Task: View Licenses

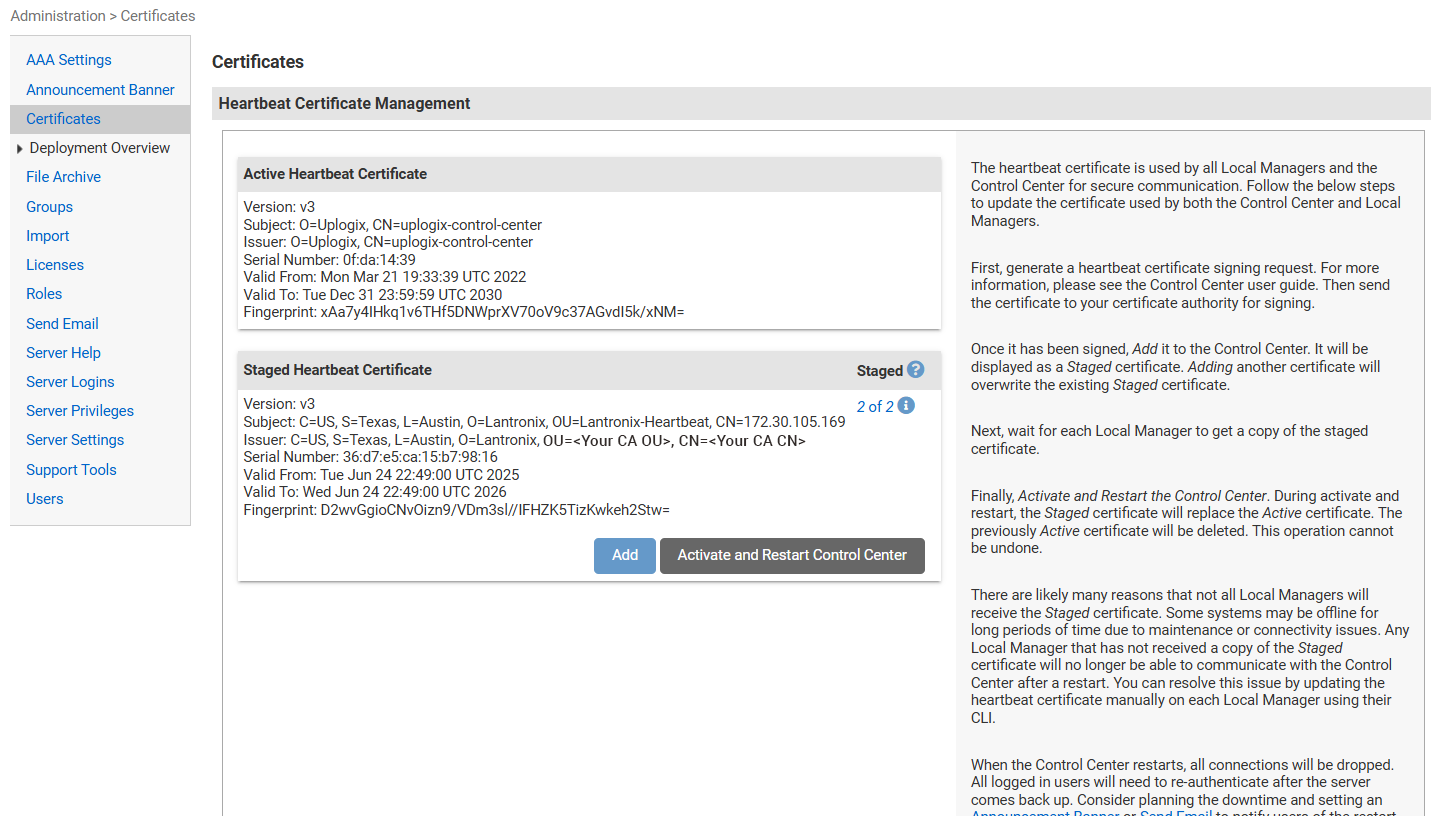Action: click(x=55, y=264)
